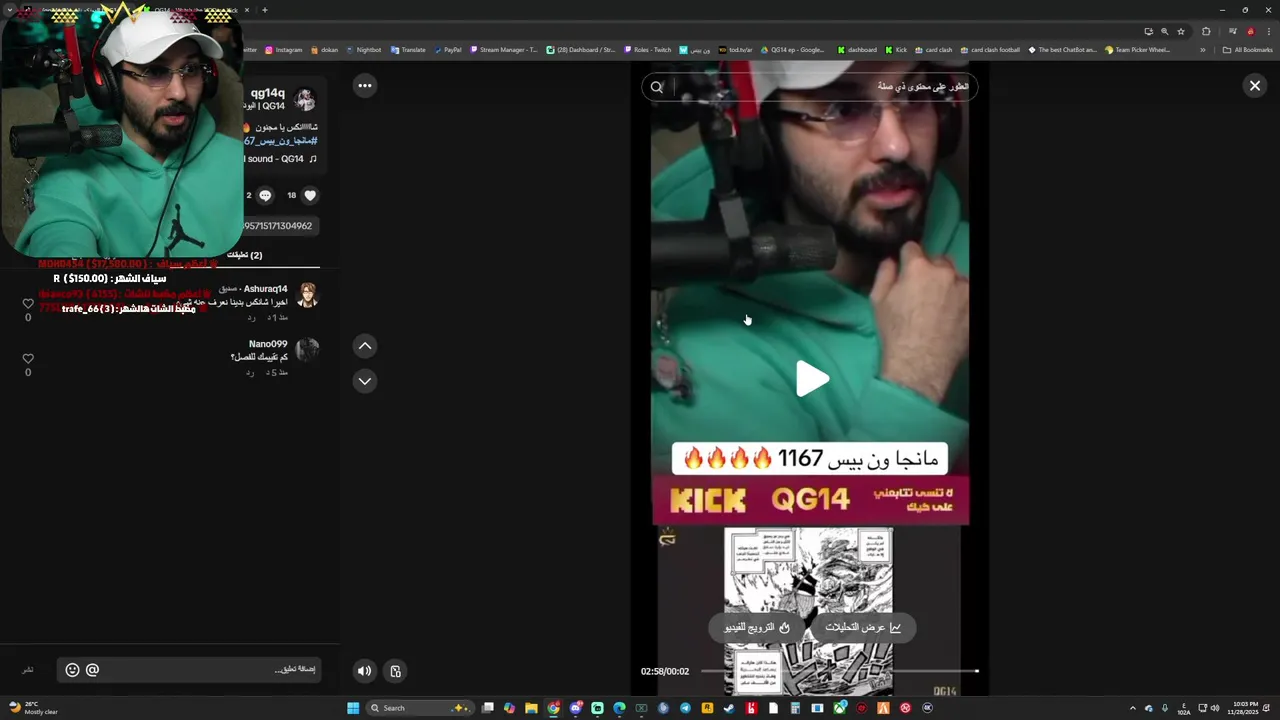Open Ashuraq14's avatar
Screen dimensions: 1280x720
click(307, 295)
